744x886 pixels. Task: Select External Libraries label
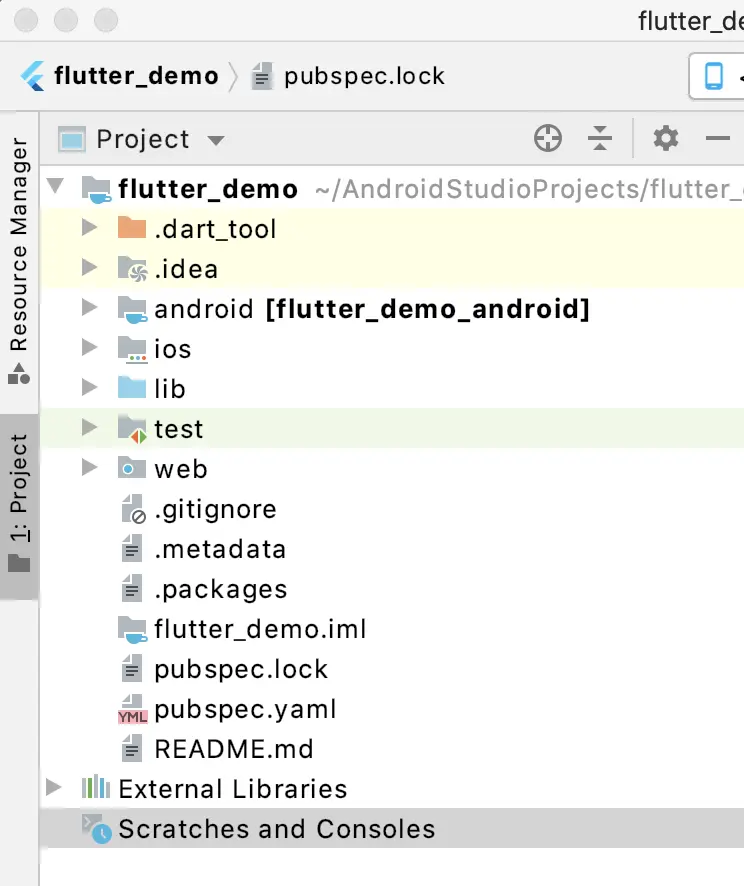[233, 788]
